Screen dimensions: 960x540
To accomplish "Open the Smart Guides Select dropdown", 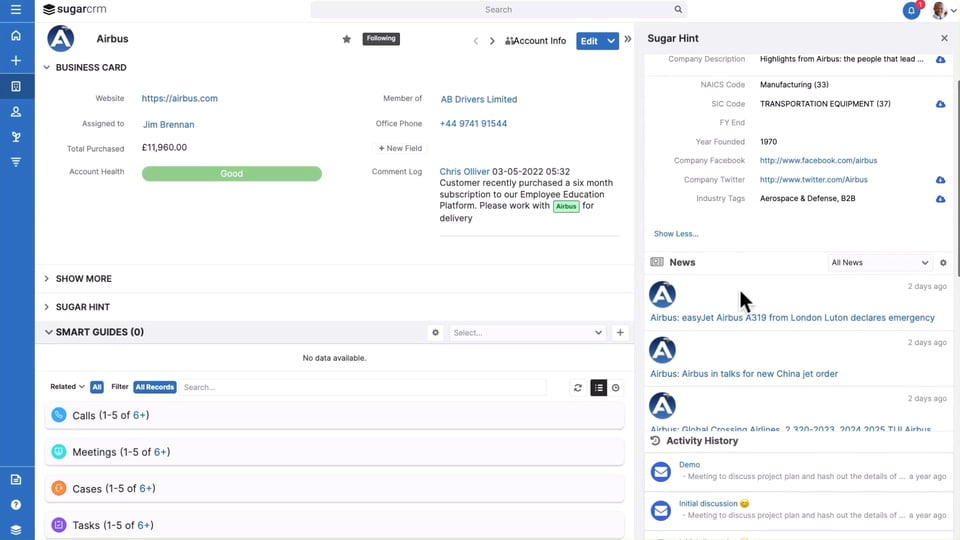I will (527, 332).
